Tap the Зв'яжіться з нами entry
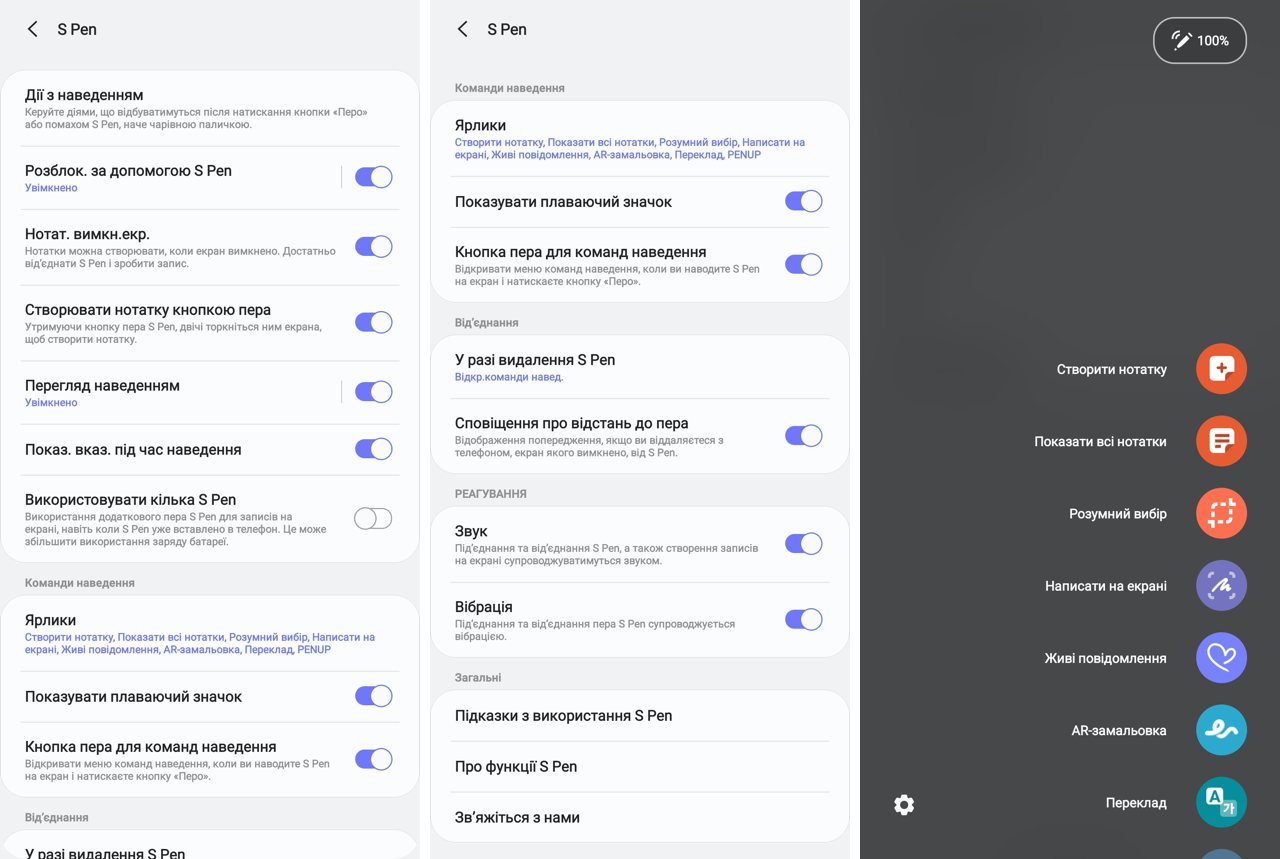This screenshot has width=1280, height=859. [x=640, y=817]
